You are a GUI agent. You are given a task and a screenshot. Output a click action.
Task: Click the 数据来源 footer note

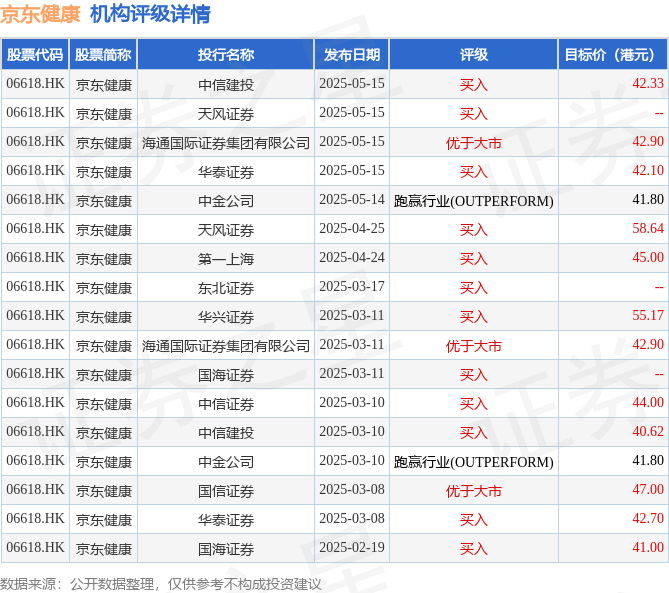[161, 584]
